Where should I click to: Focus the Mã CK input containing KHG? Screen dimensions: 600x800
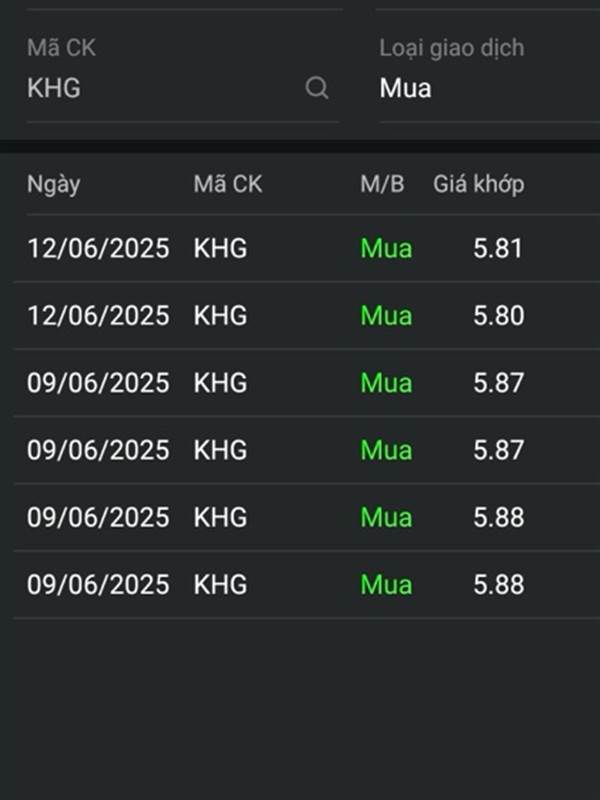160,89
